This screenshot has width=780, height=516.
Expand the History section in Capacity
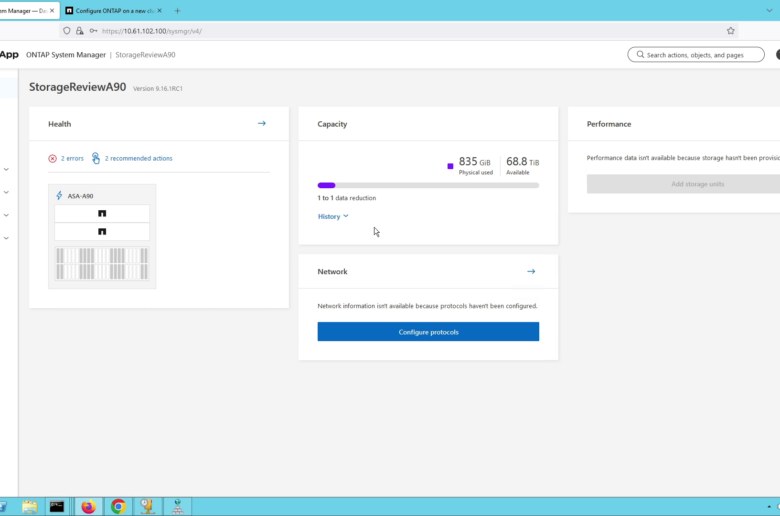click(x=333, y=216)
